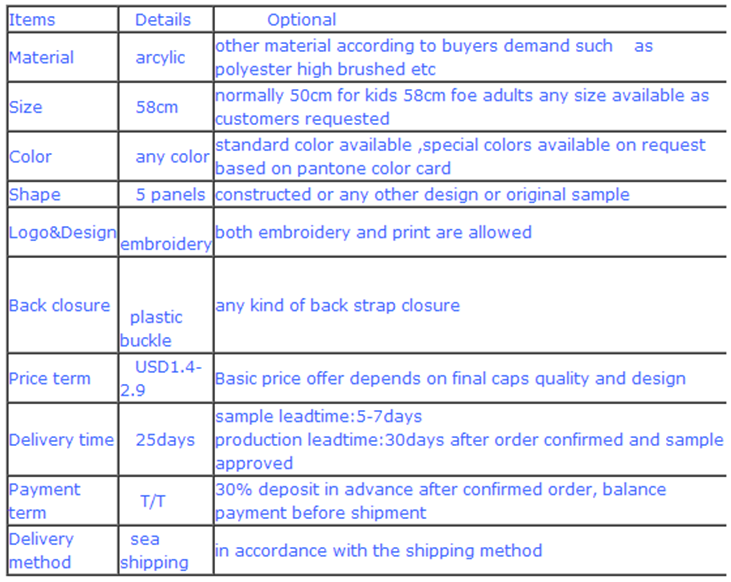The height and width of the screenshot is (582, 731).
Task: Click the sample leadtime:5-7days text
Action: (318, 416)
